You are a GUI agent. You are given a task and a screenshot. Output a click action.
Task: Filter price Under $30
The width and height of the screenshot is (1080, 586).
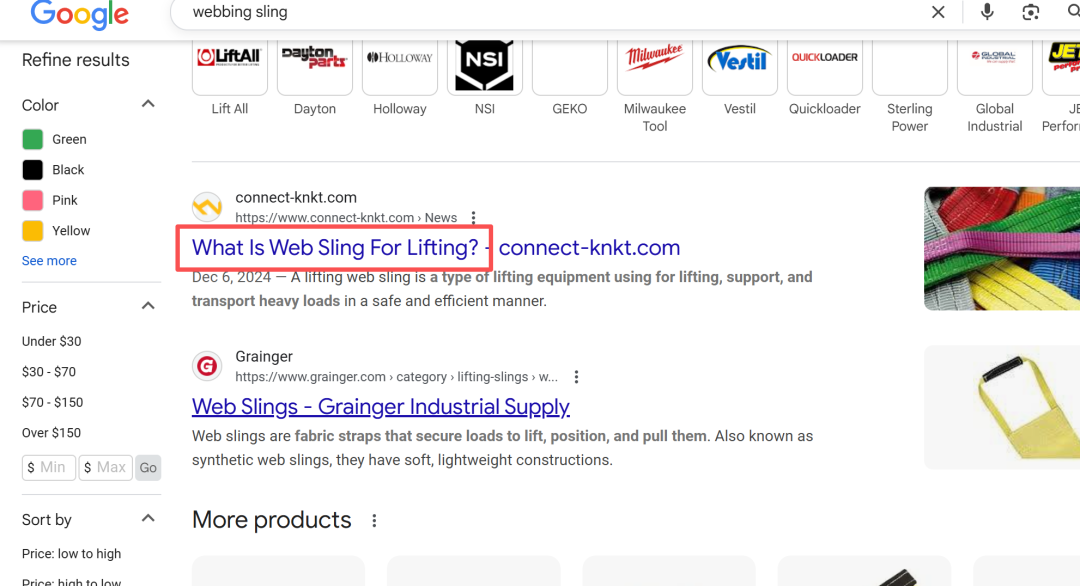coord(52,342)
